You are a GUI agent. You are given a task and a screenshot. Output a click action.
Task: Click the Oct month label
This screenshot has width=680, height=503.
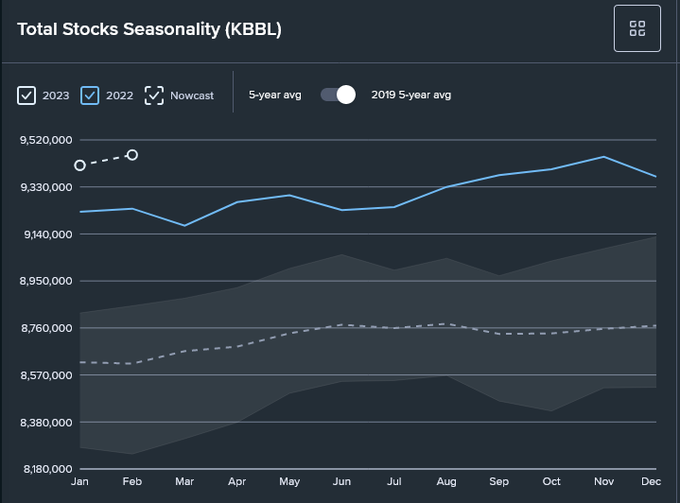point(552,481)
